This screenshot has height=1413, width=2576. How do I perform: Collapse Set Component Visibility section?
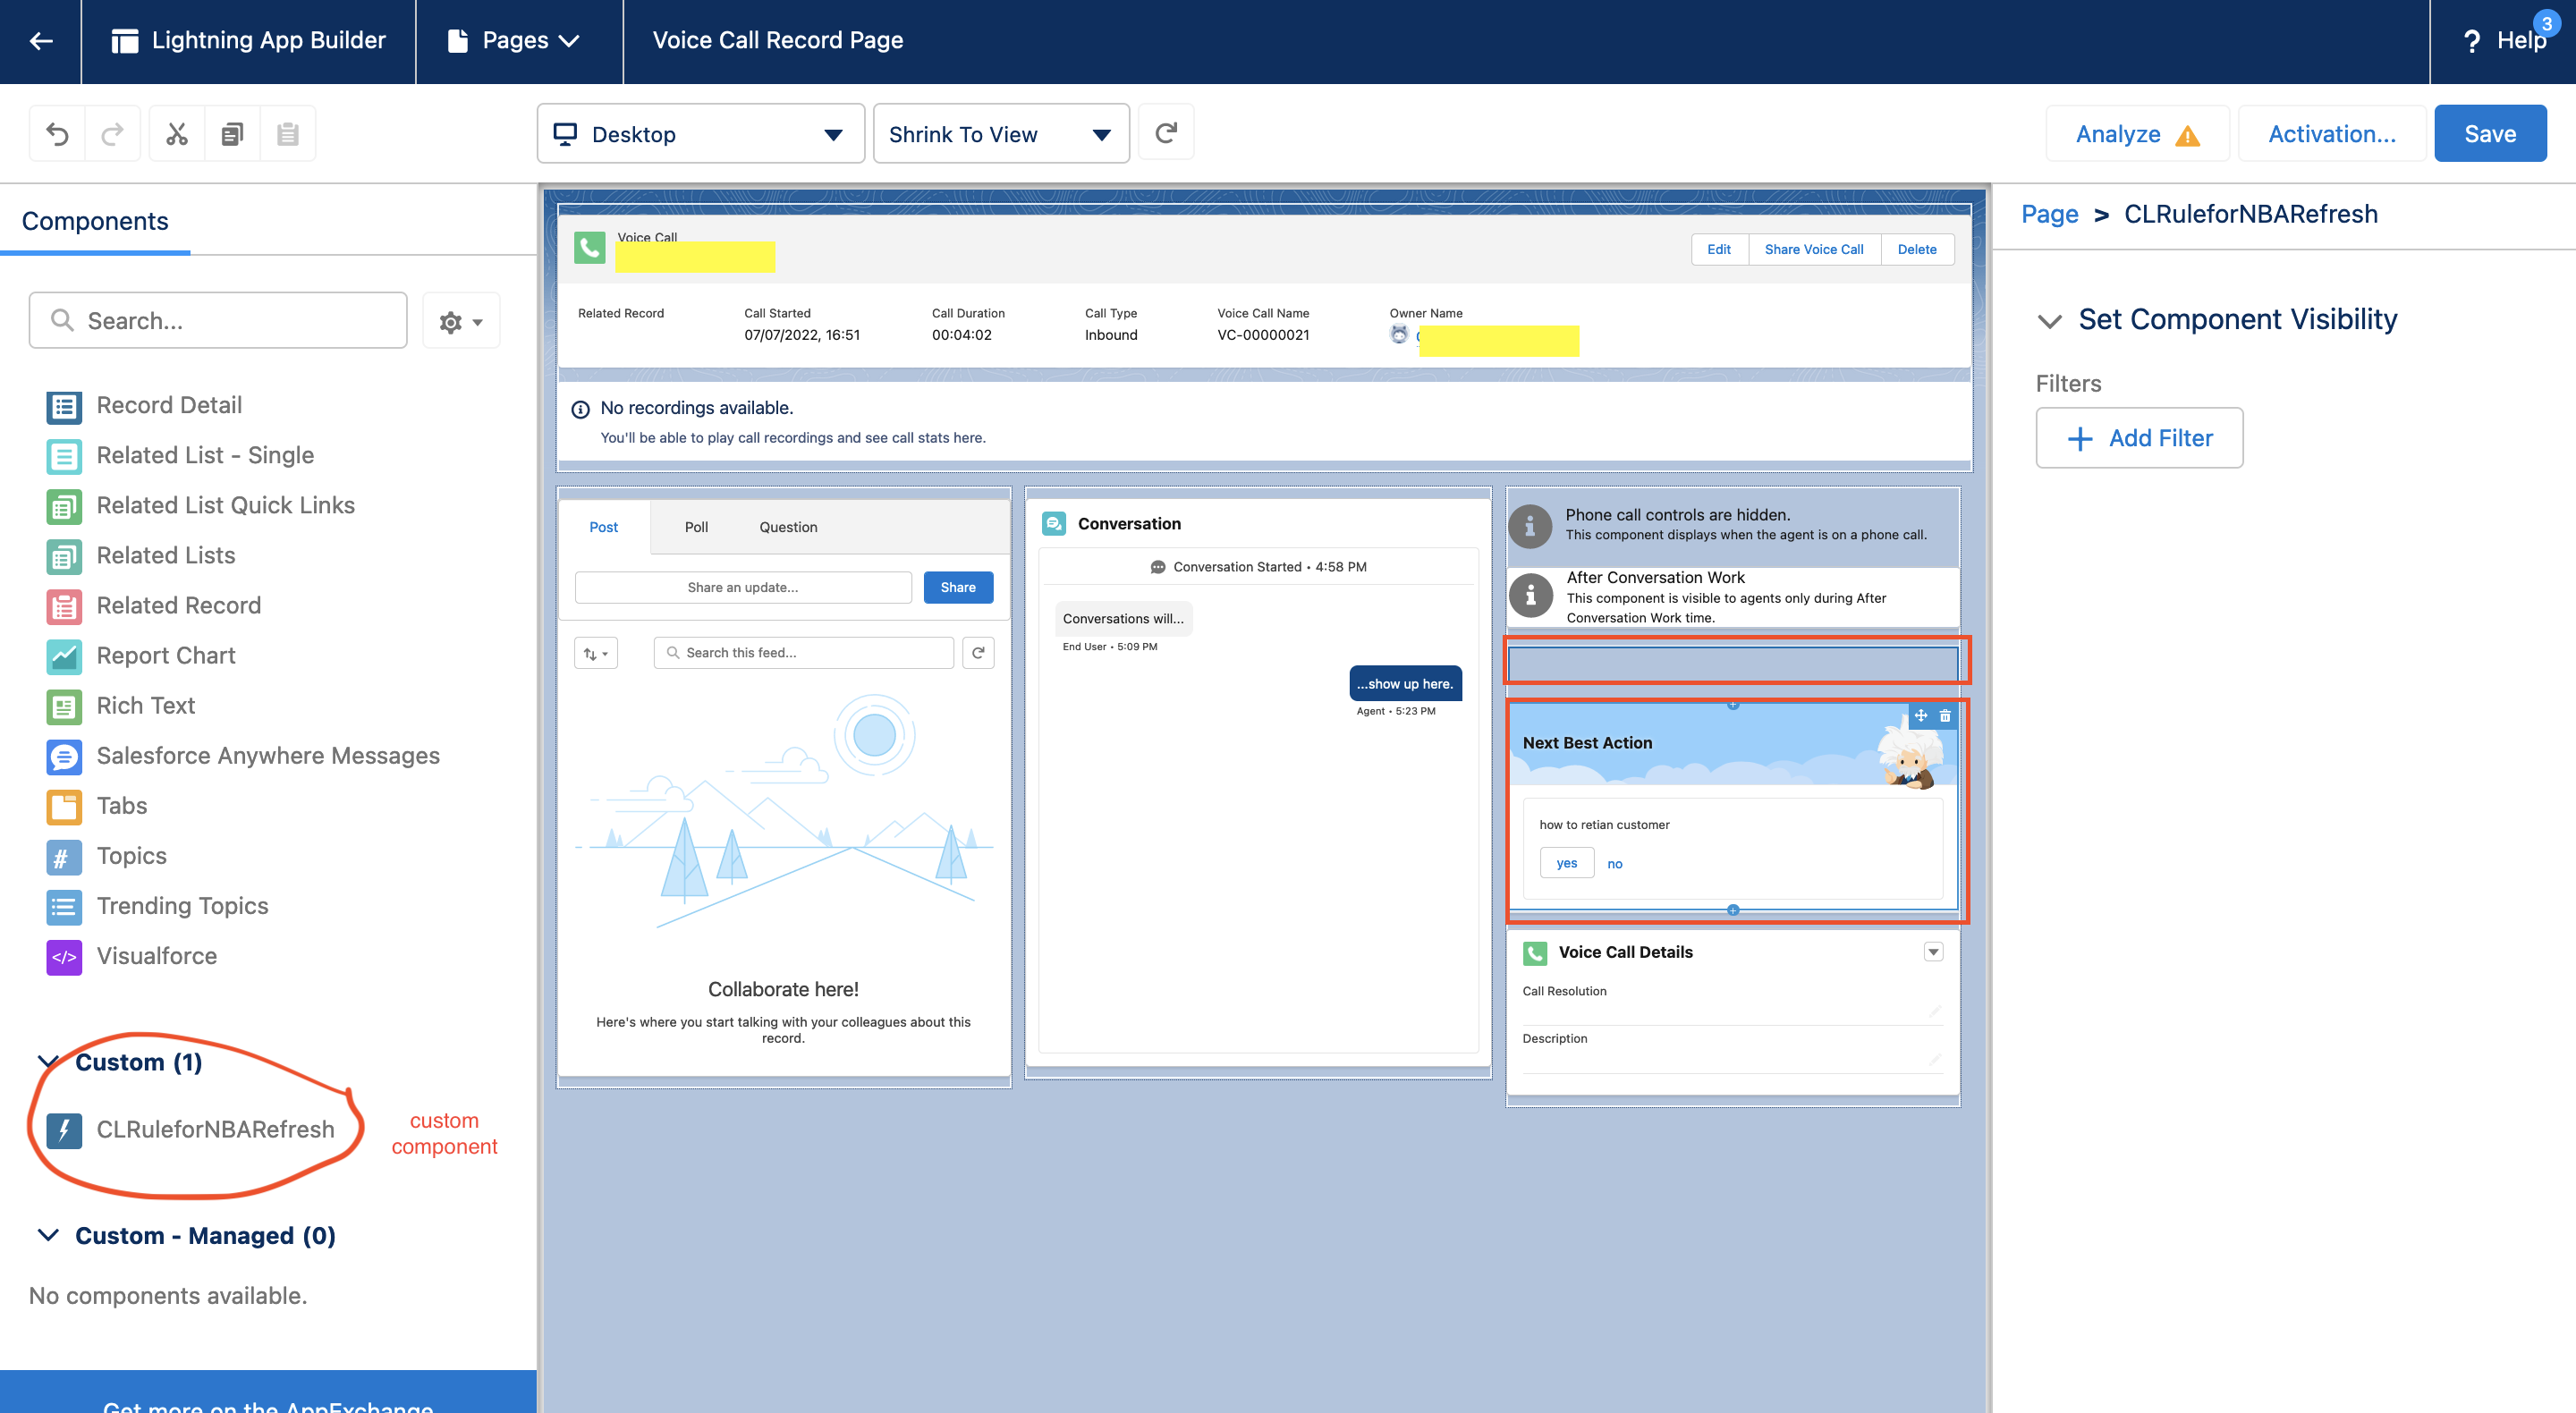click(x=2049, y=321)
